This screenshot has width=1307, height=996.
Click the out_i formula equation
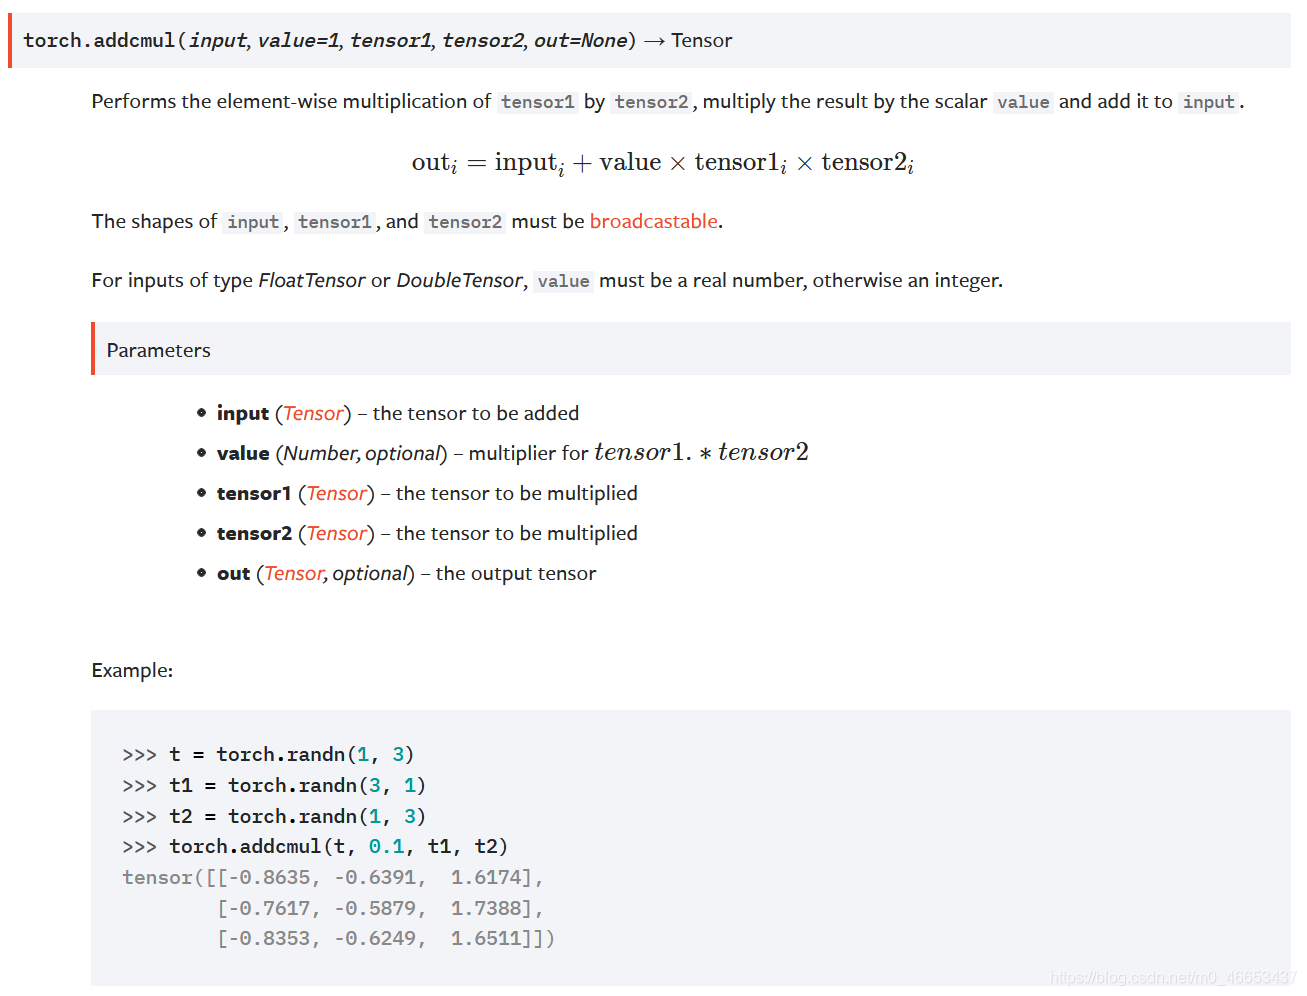click(x=663, y=163)
